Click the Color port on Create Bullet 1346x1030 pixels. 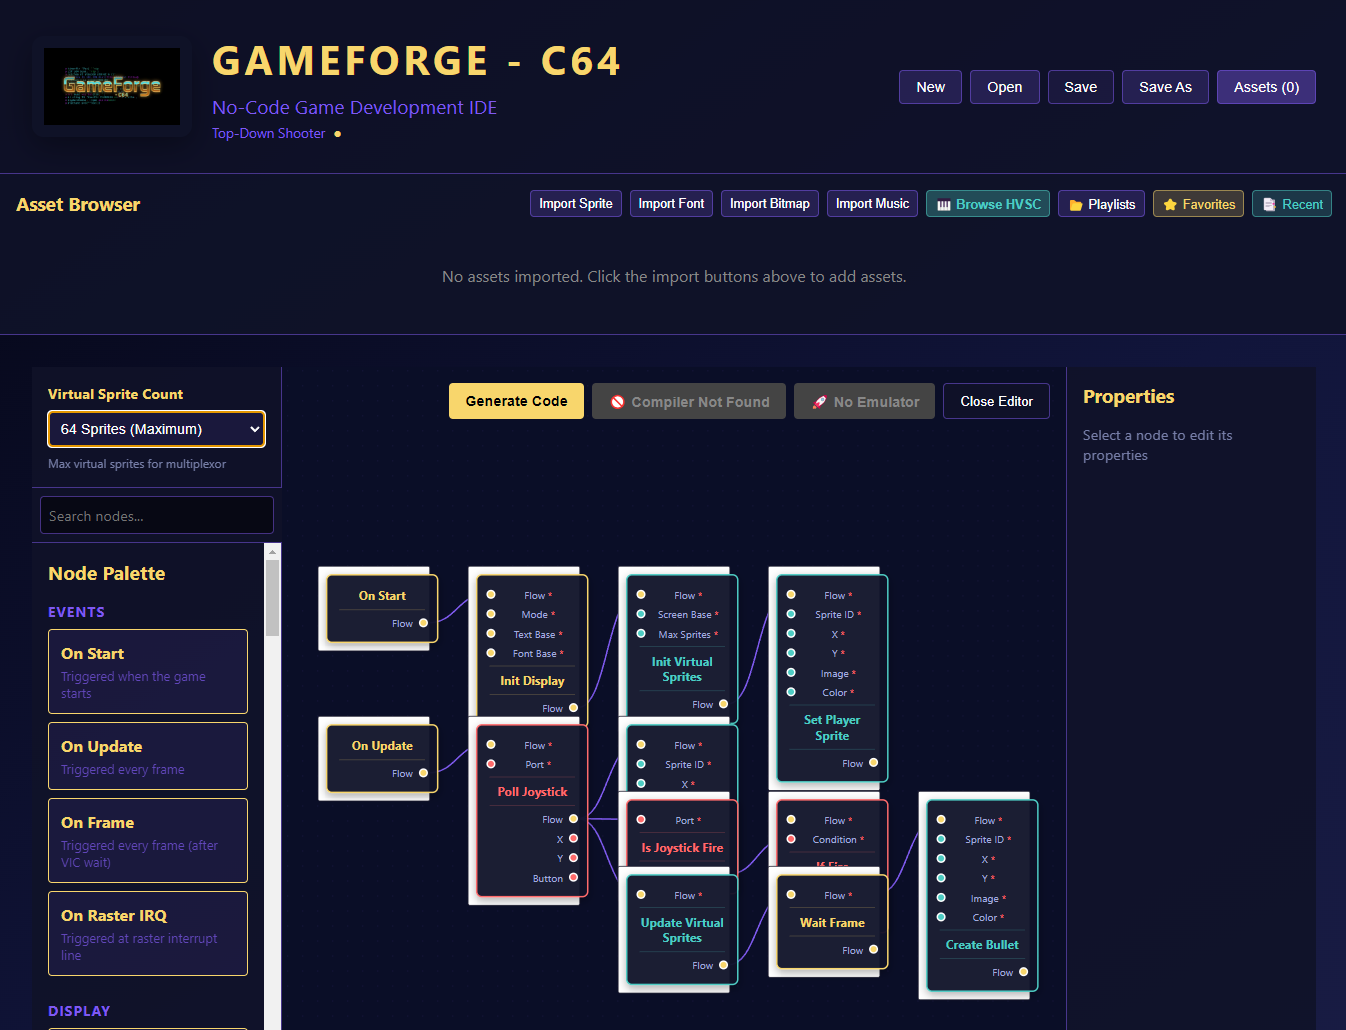[x=941, y=917]
